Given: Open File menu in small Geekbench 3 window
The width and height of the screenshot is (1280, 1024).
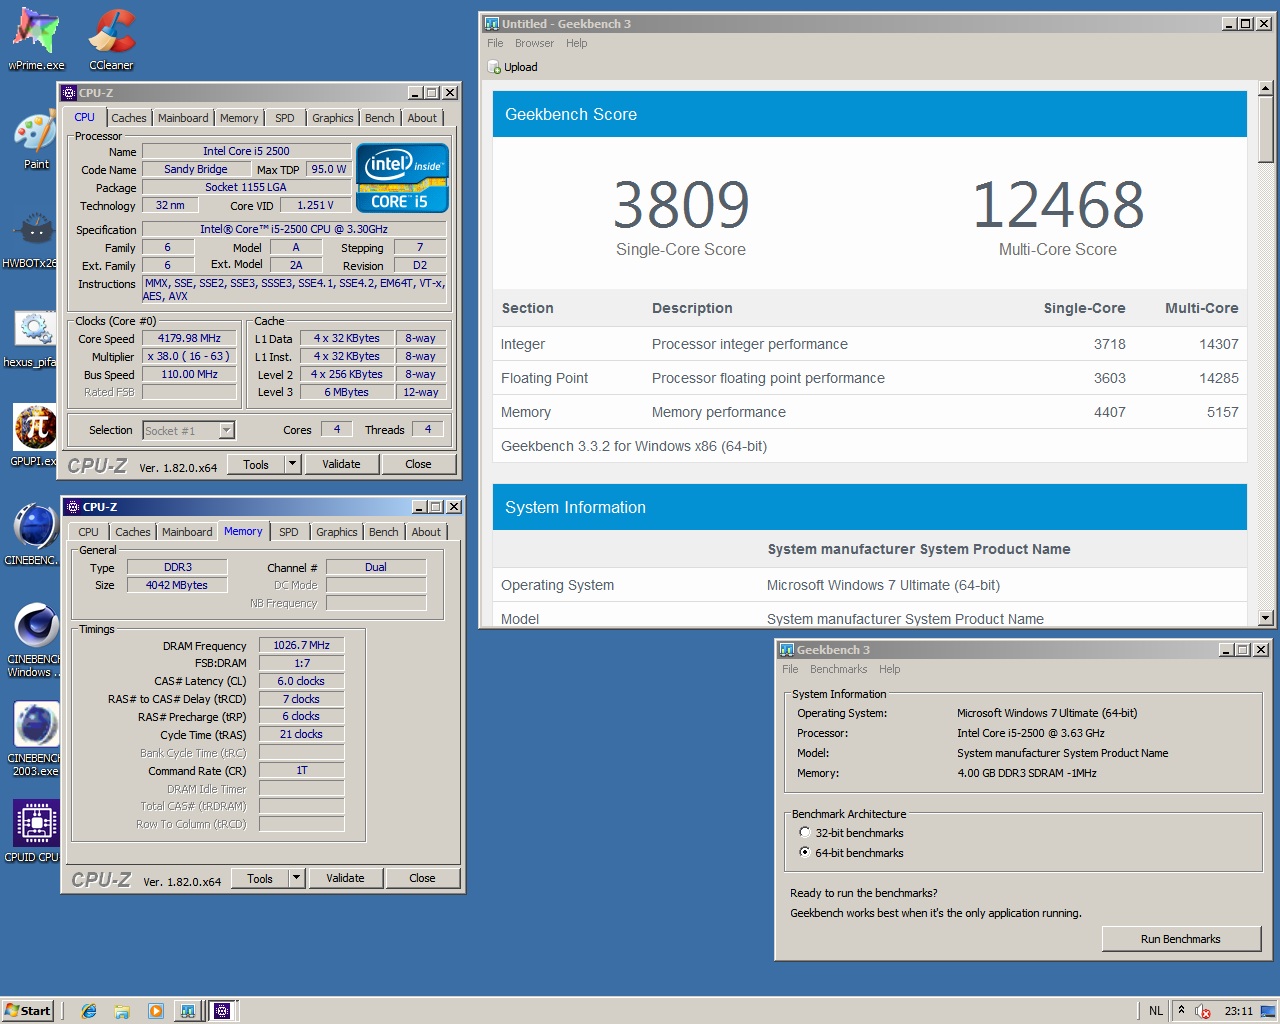Looking at the screenshot, I should pos(790,669).
